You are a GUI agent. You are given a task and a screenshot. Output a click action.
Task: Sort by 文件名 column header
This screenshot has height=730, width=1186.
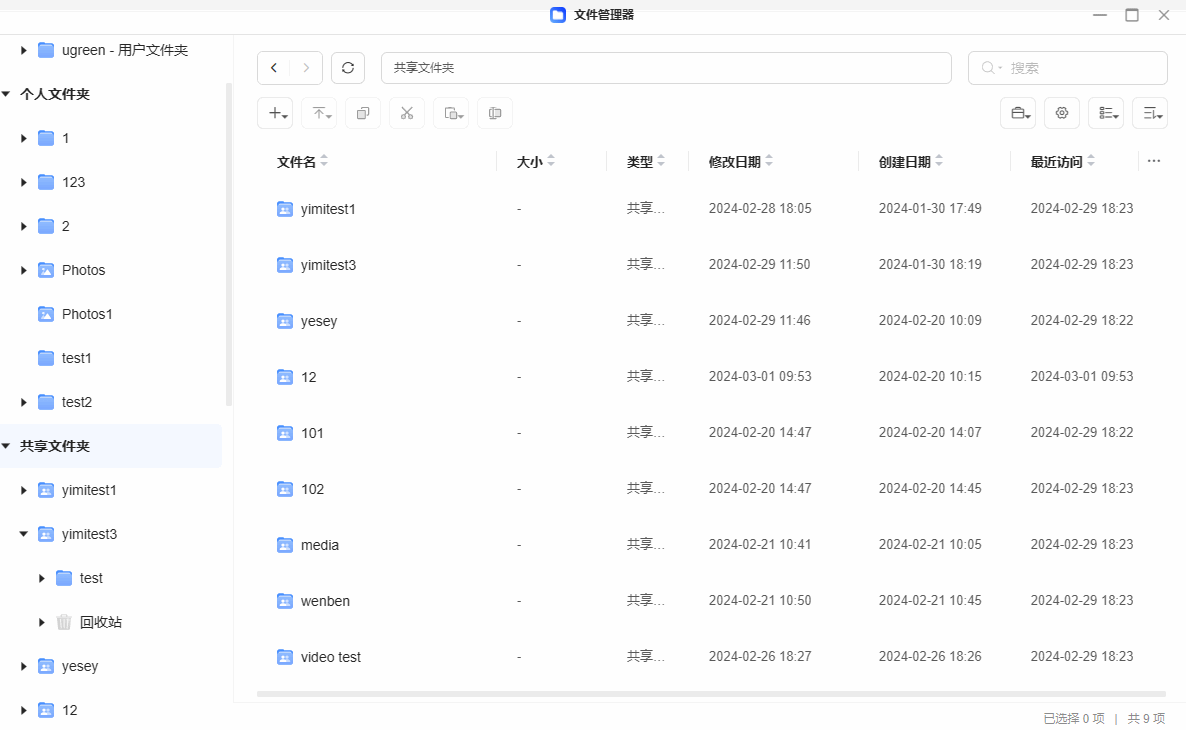coord(303,162)
